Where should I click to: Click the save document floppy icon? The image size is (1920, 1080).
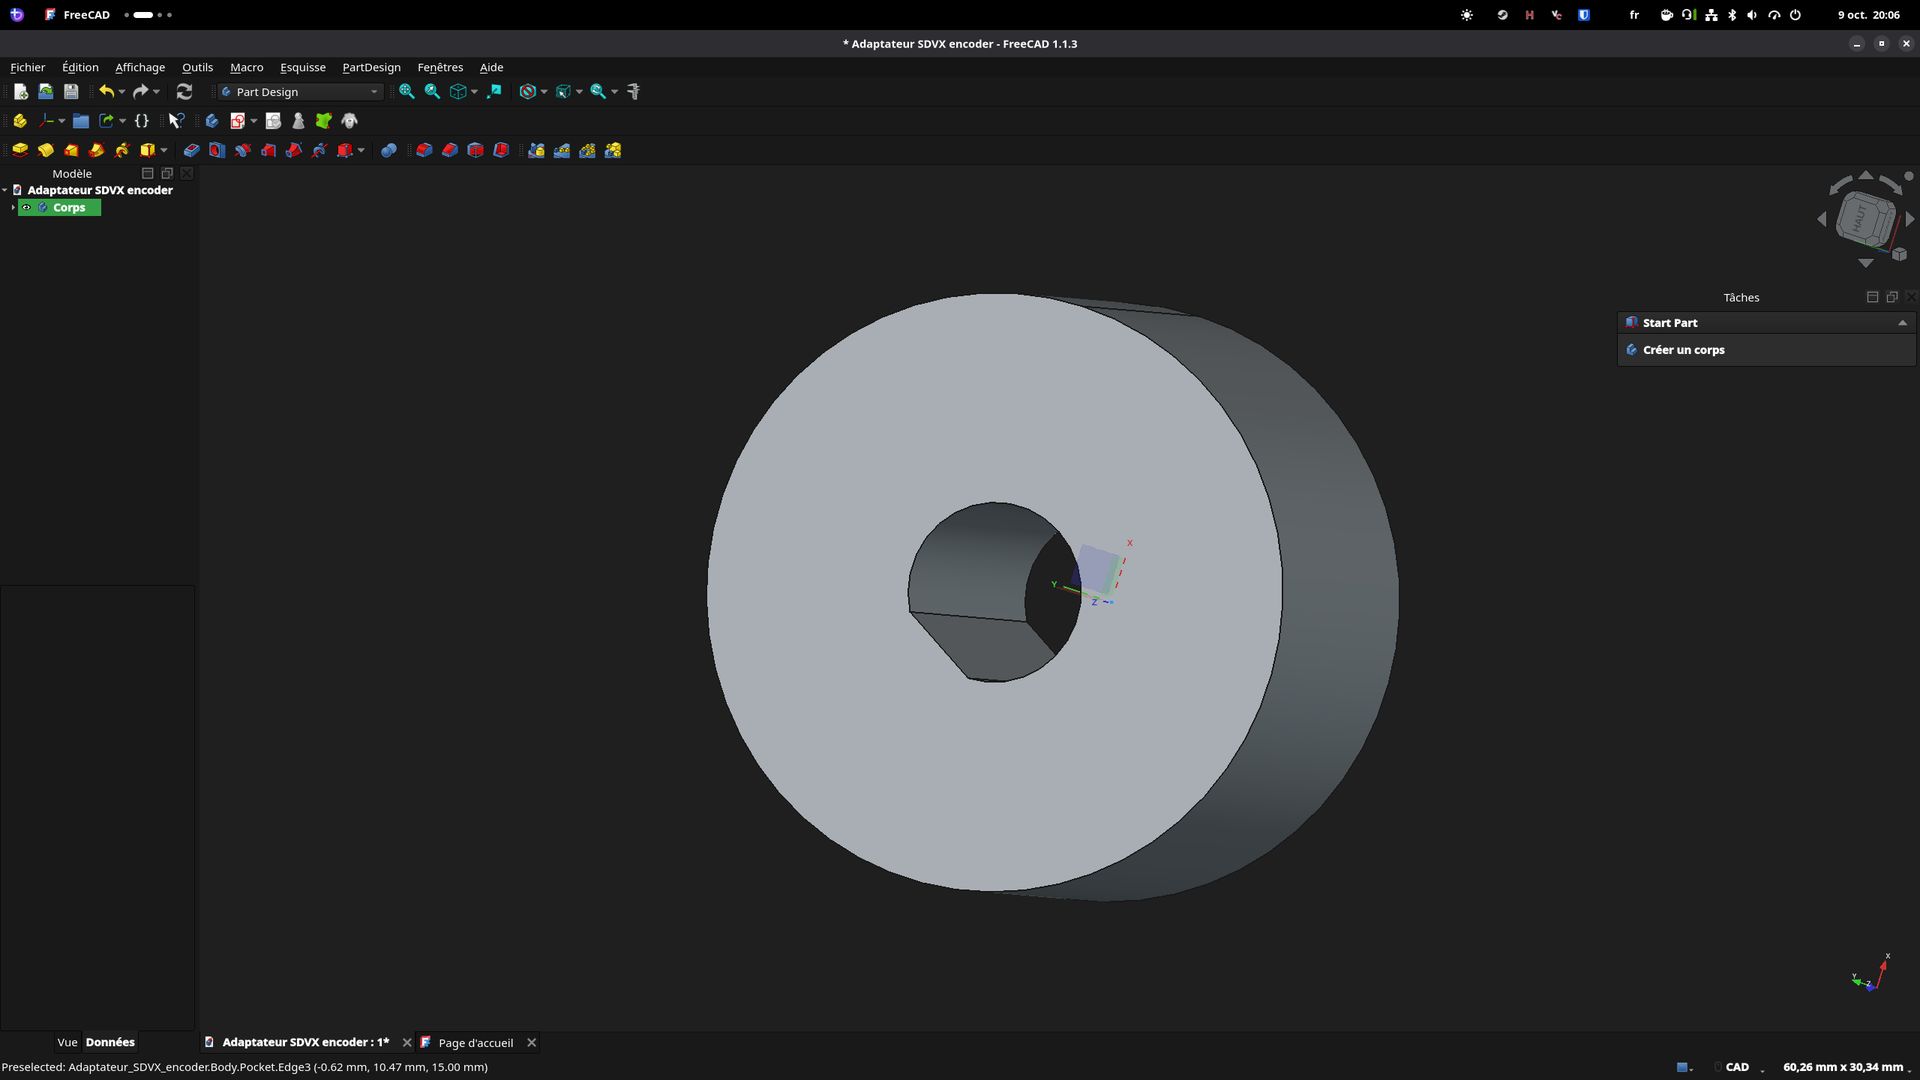pyautogui.click(x=71, y=91)
